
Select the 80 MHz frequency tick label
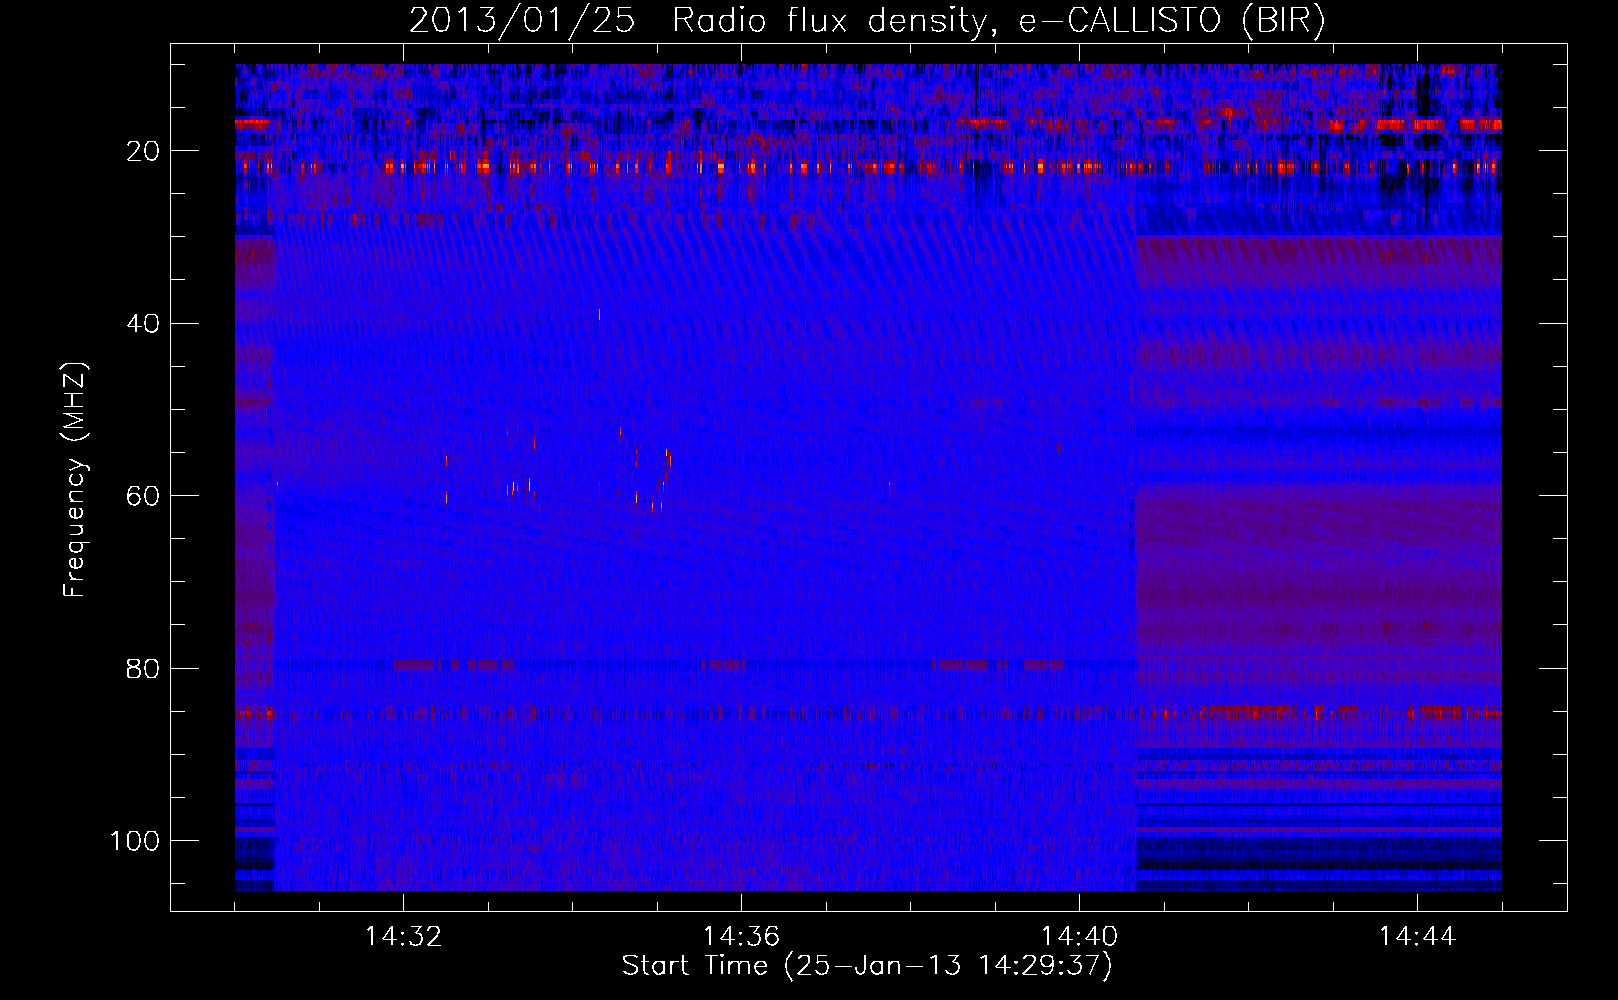[143, 668]
